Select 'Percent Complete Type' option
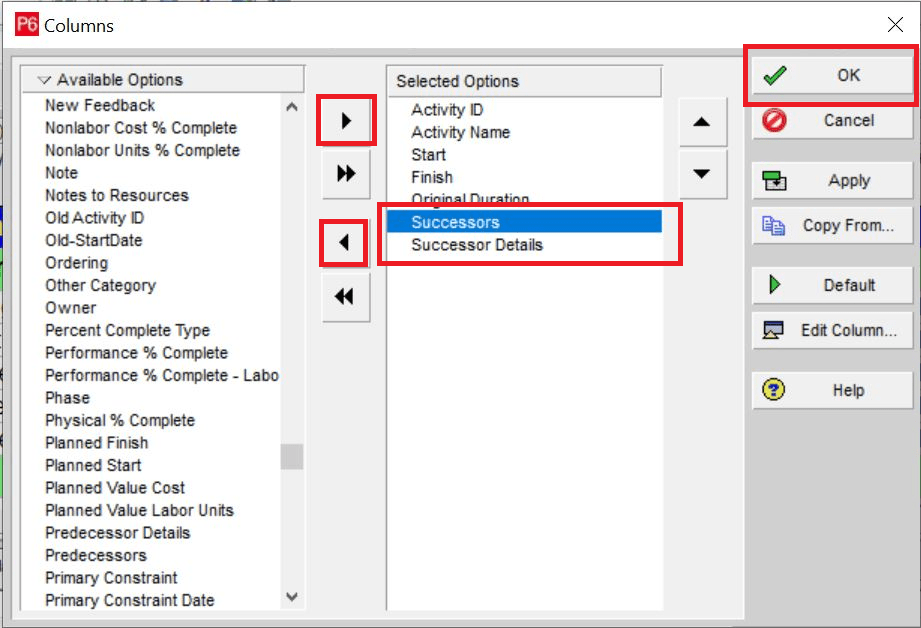This screenshot has height=628, width=921. (x=127, y=330)
